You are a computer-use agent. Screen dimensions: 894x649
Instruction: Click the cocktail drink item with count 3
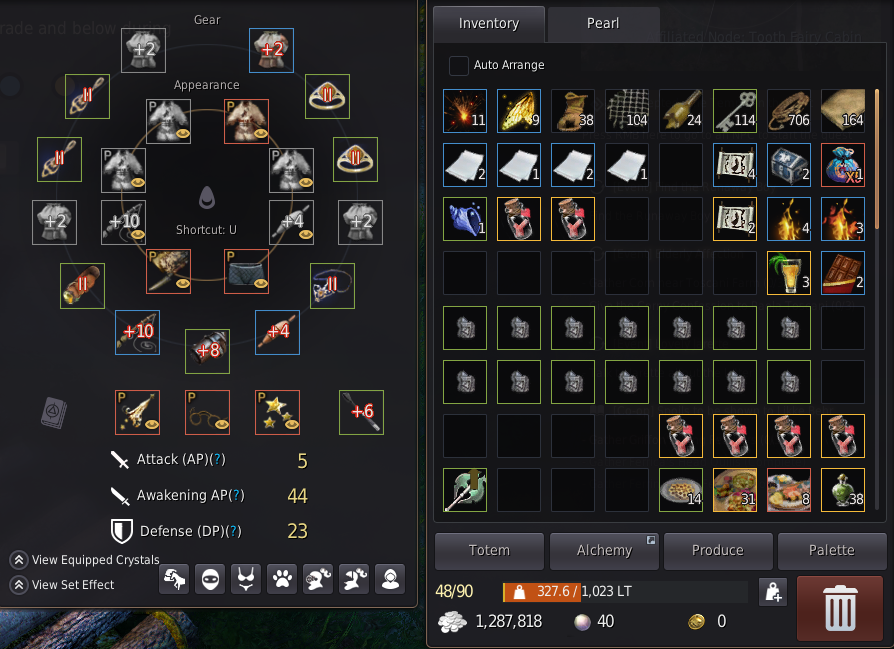click(x=789, y=273)
